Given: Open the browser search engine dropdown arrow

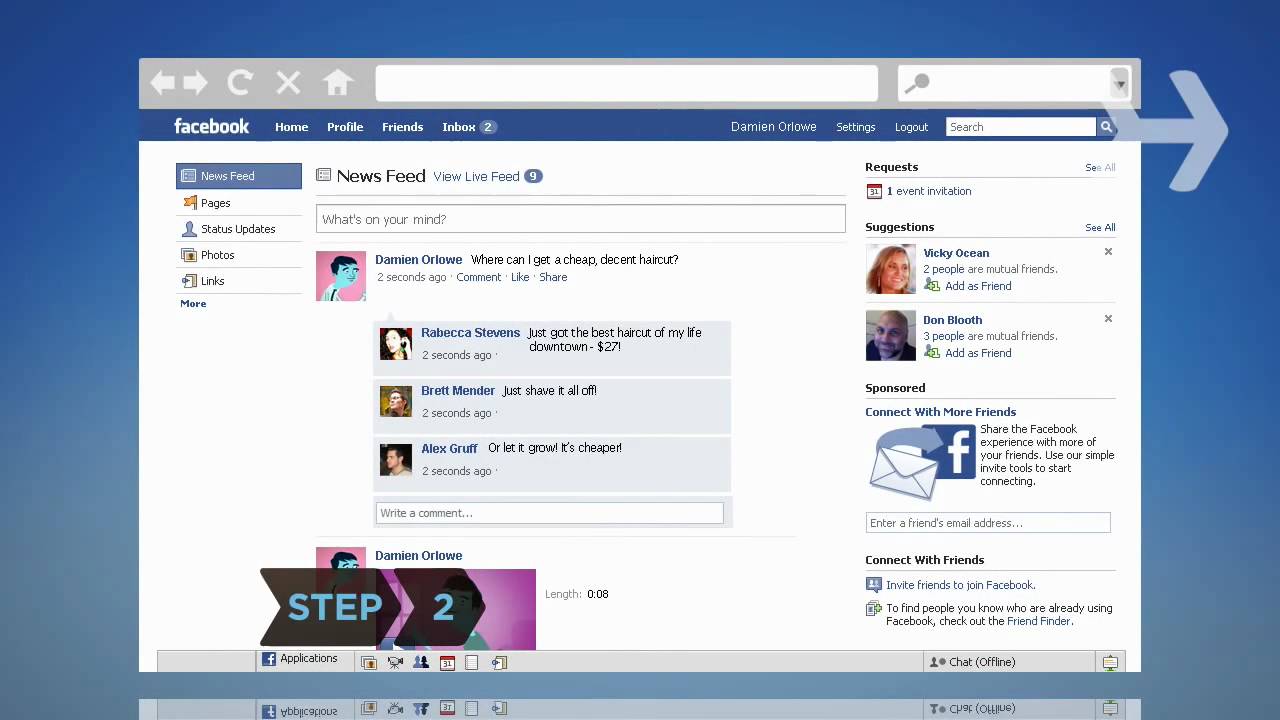Looking at the screenshot, I should coord(1120,84).
